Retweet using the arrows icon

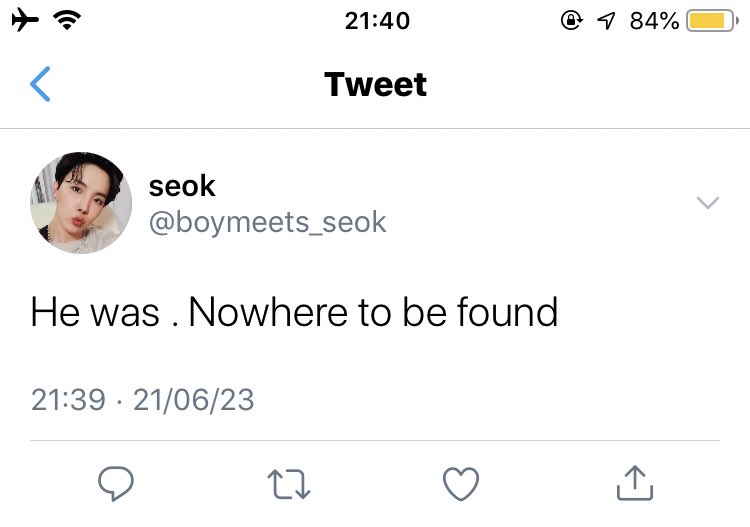pos(289,484)
